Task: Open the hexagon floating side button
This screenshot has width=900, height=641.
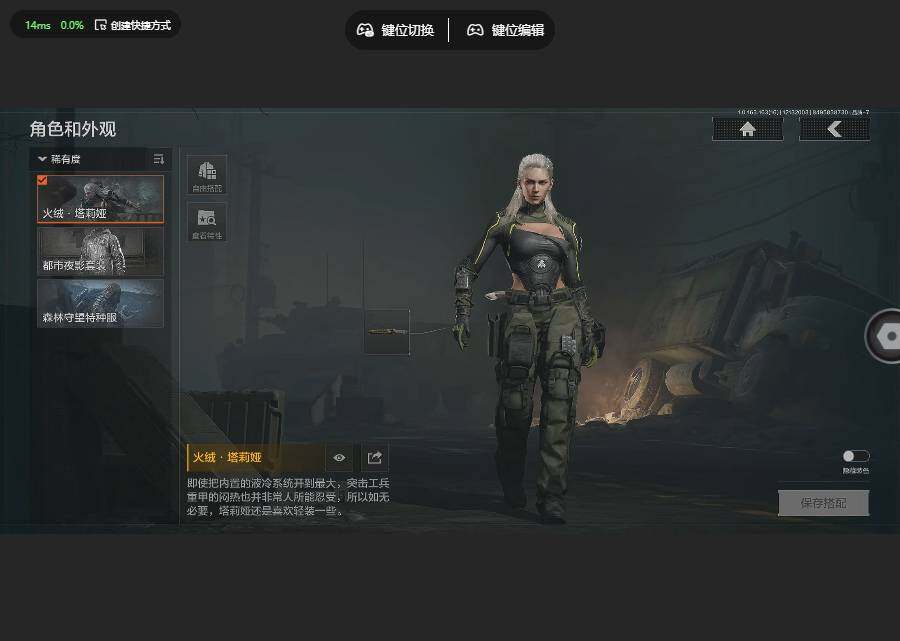Action: (886, 336)
